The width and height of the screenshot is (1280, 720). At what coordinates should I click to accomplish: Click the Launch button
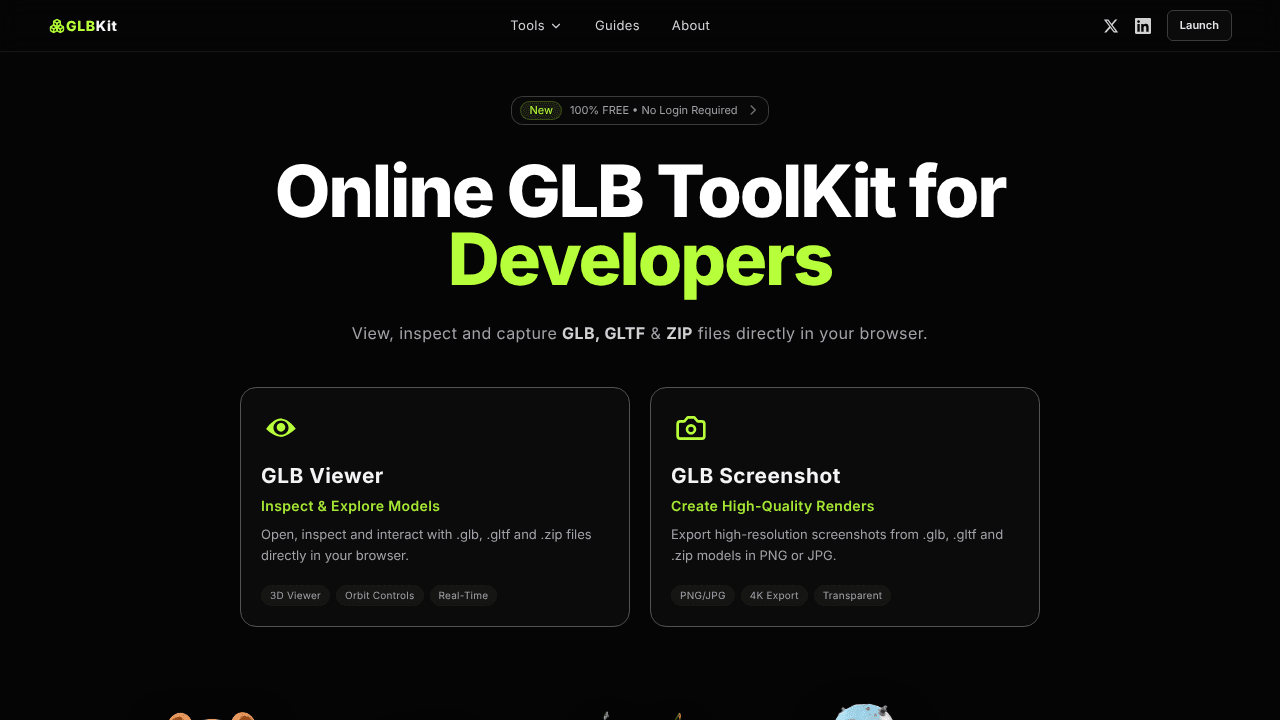tap(1199, 26)
